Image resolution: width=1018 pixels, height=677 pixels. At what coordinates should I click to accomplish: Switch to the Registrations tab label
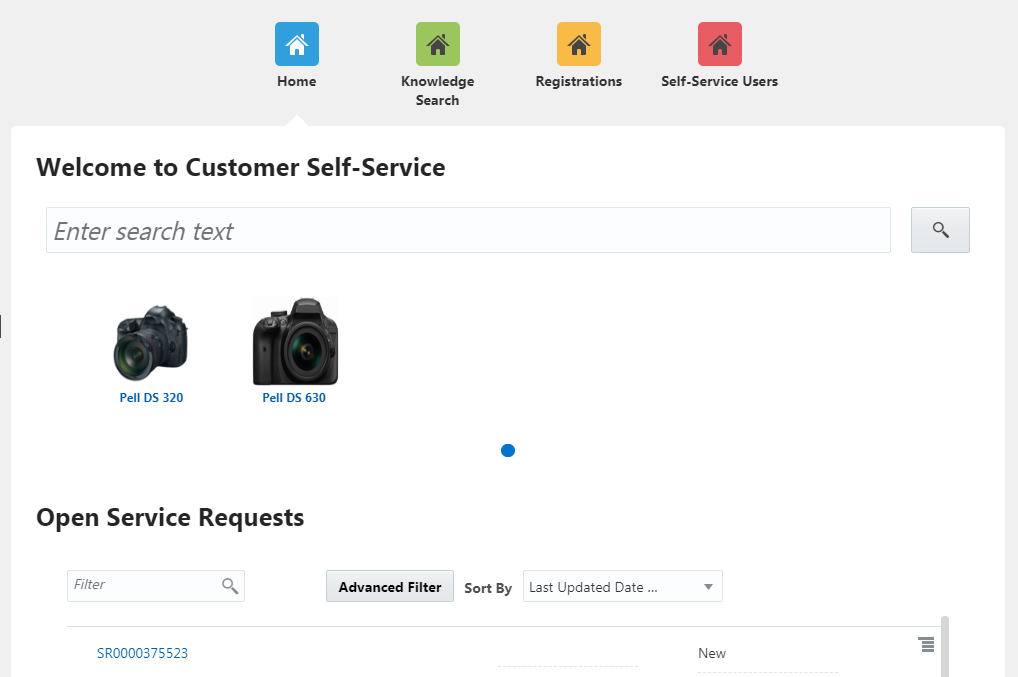coord(579,82)
